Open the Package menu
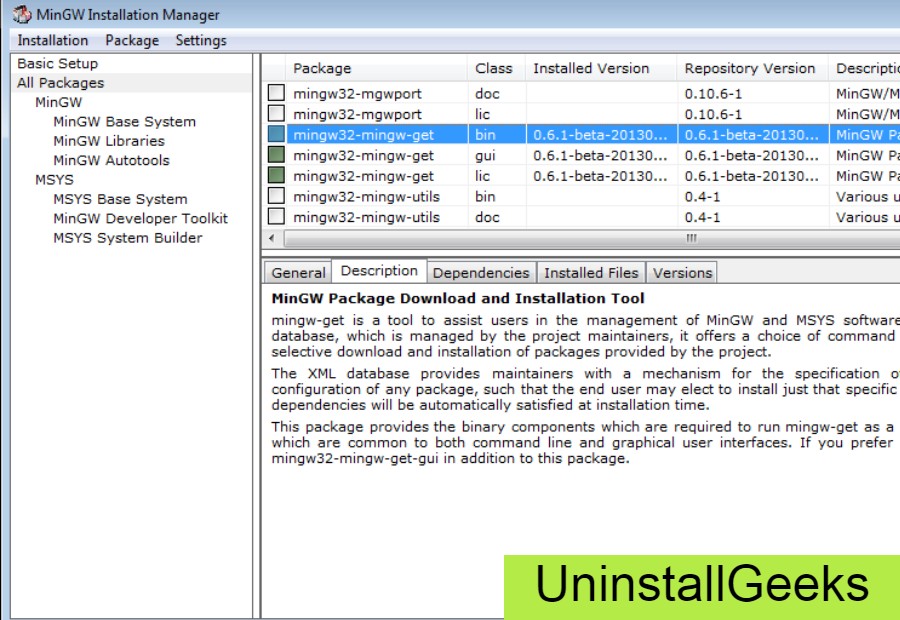Screen dimensions: 900x620 (132, 40)
